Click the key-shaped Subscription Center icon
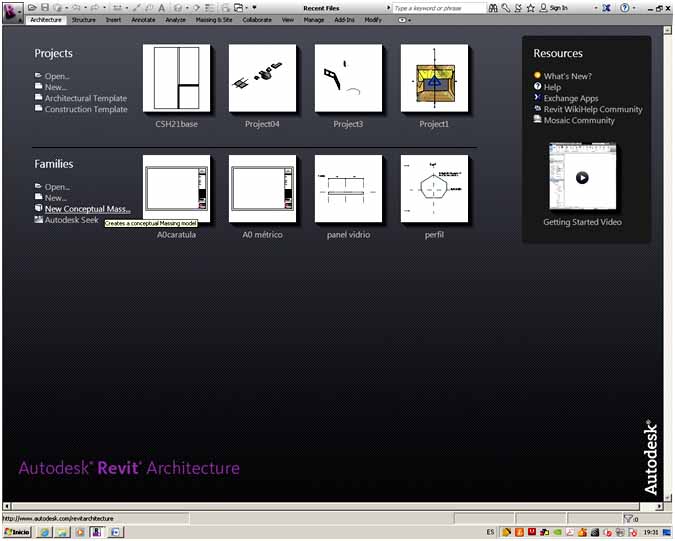 506,8
